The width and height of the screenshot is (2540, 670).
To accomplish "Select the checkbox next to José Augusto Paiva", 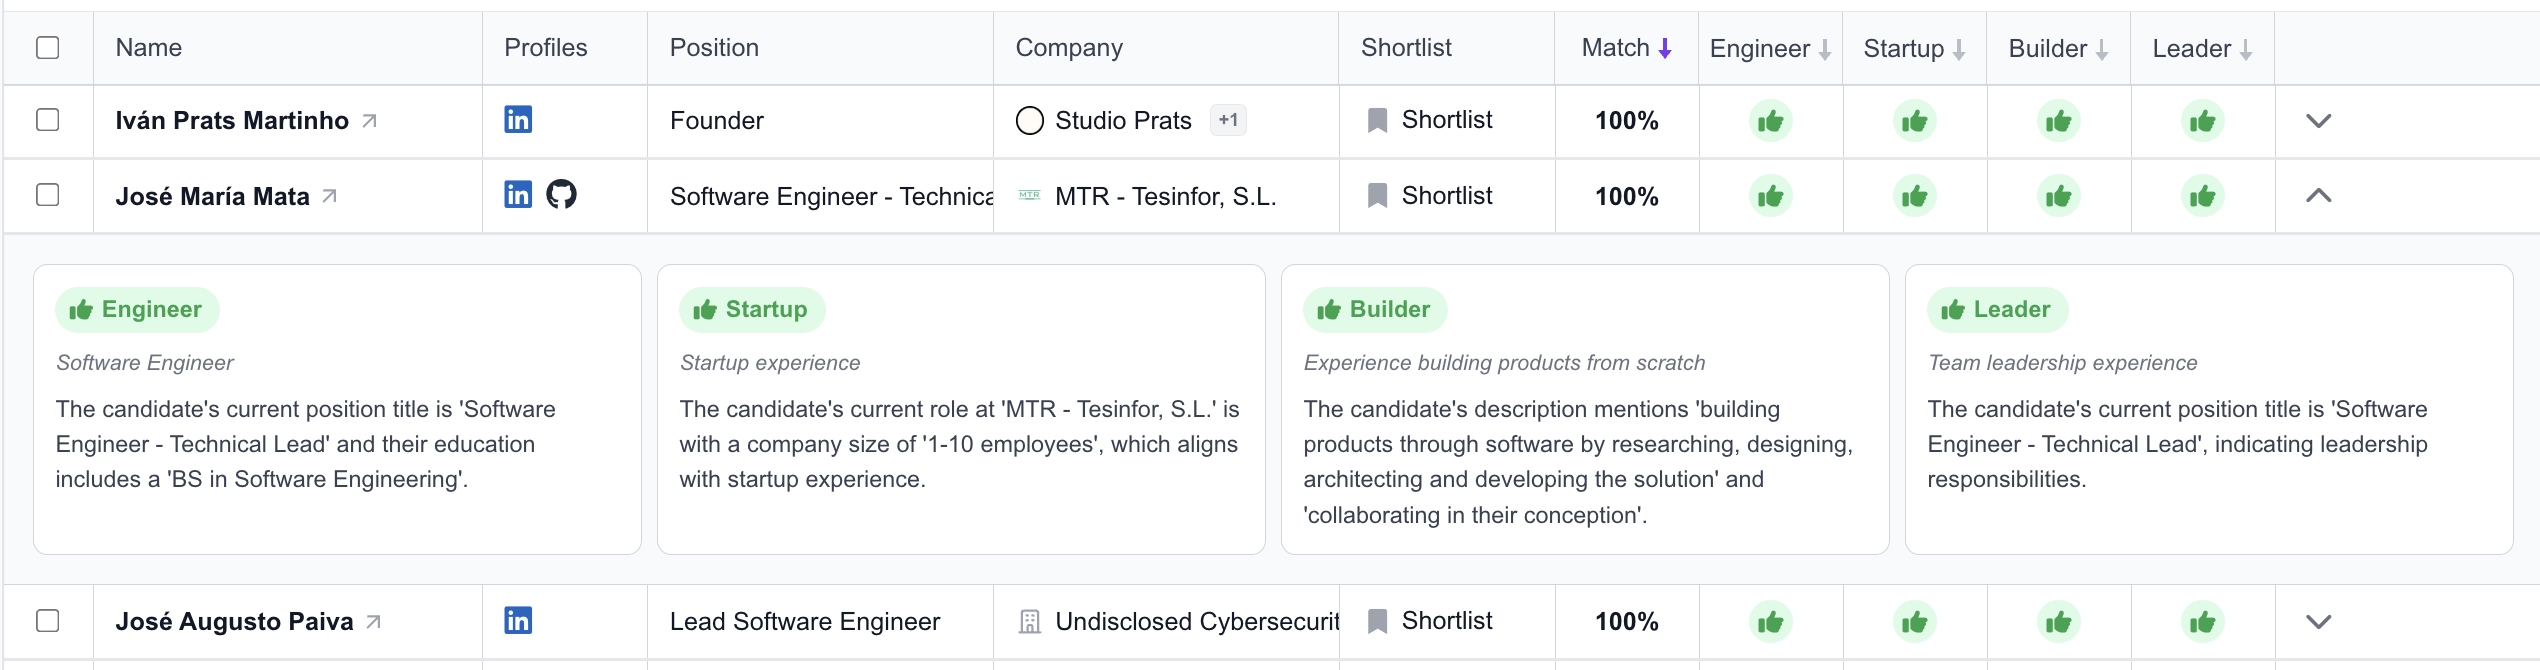I will tap(47, 620).
